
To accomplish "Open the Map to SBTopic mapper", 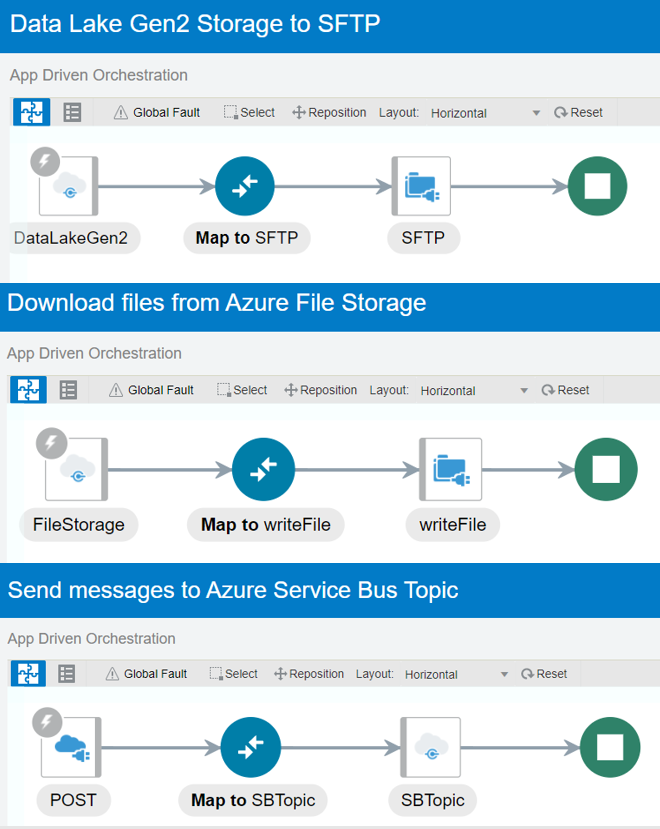I will [x=250, y=747].
